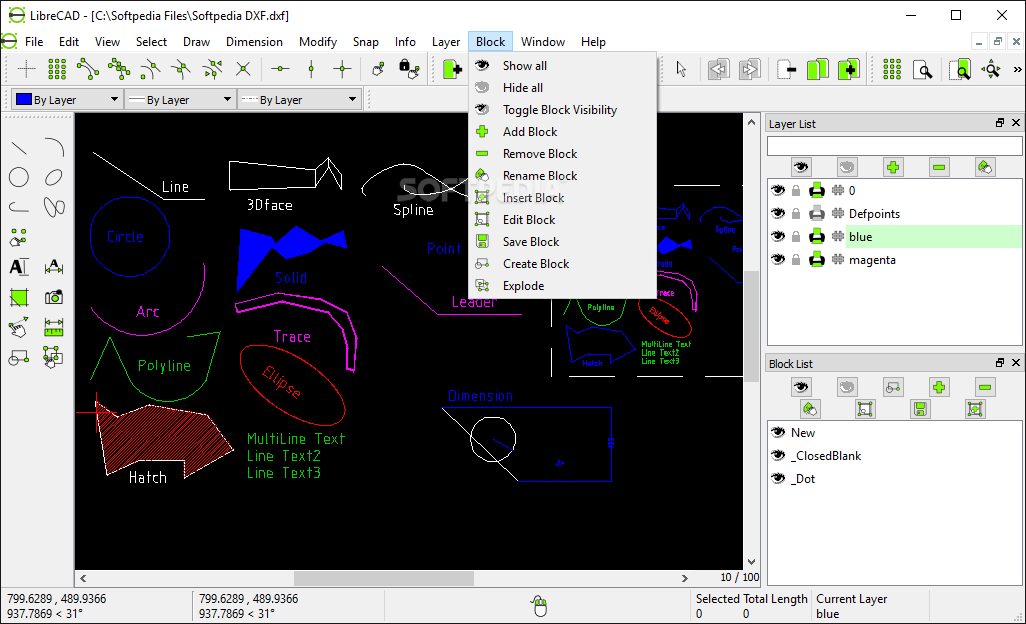Screen dimensions: 1026x624
Task: Click the horizontal scrollbar thumb below the drawing
Action: 383,578
